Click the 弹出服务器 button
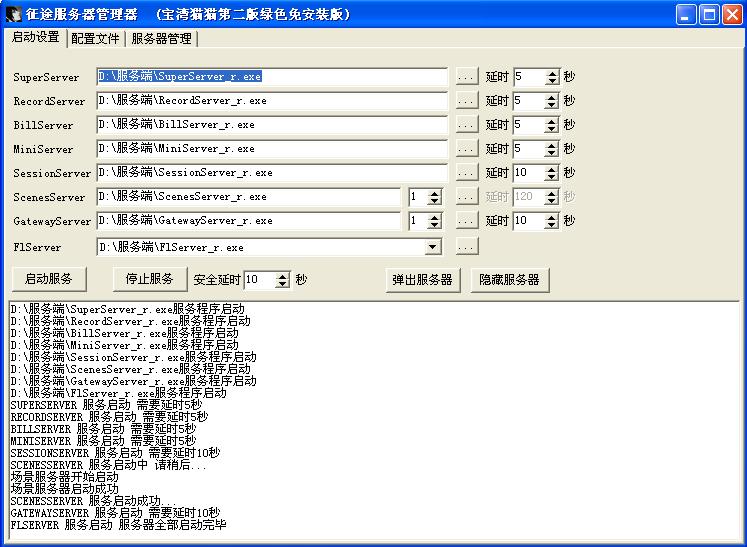This screenshot has width=747, height=547. tap(422, 280)
